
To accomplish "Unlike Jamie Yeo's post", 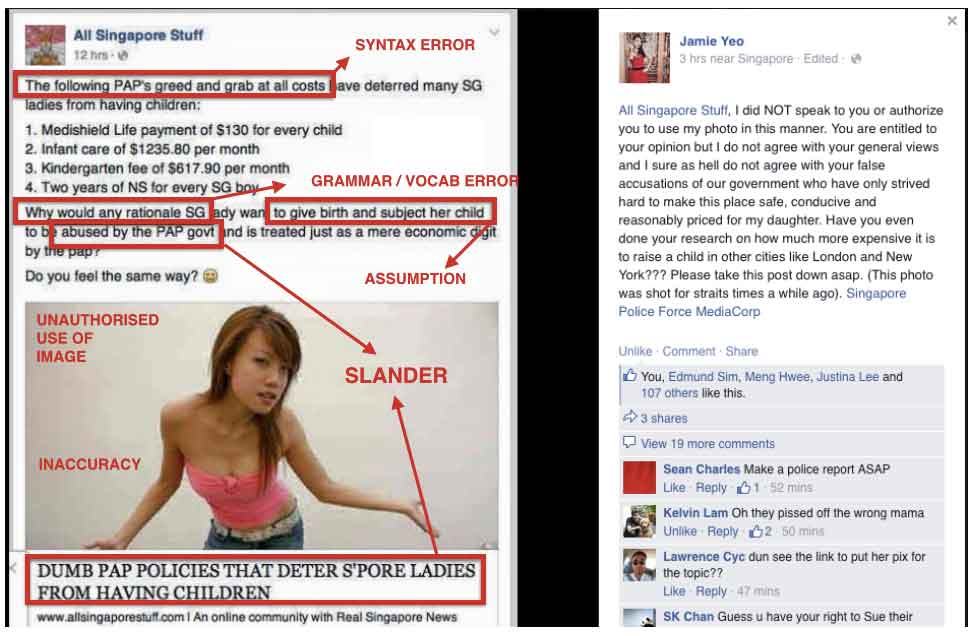I will 635,351.
